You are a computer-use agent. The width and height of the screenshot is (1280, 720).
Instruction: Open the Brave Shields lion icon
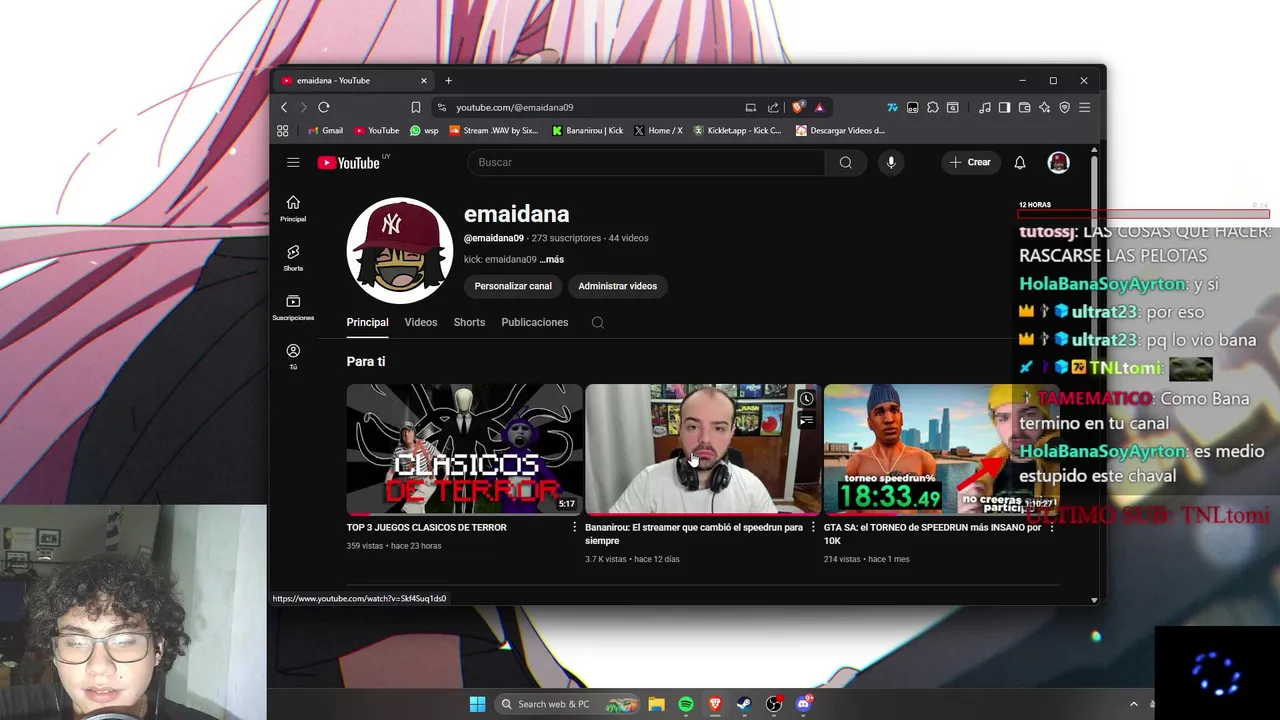tap(798, 107)
